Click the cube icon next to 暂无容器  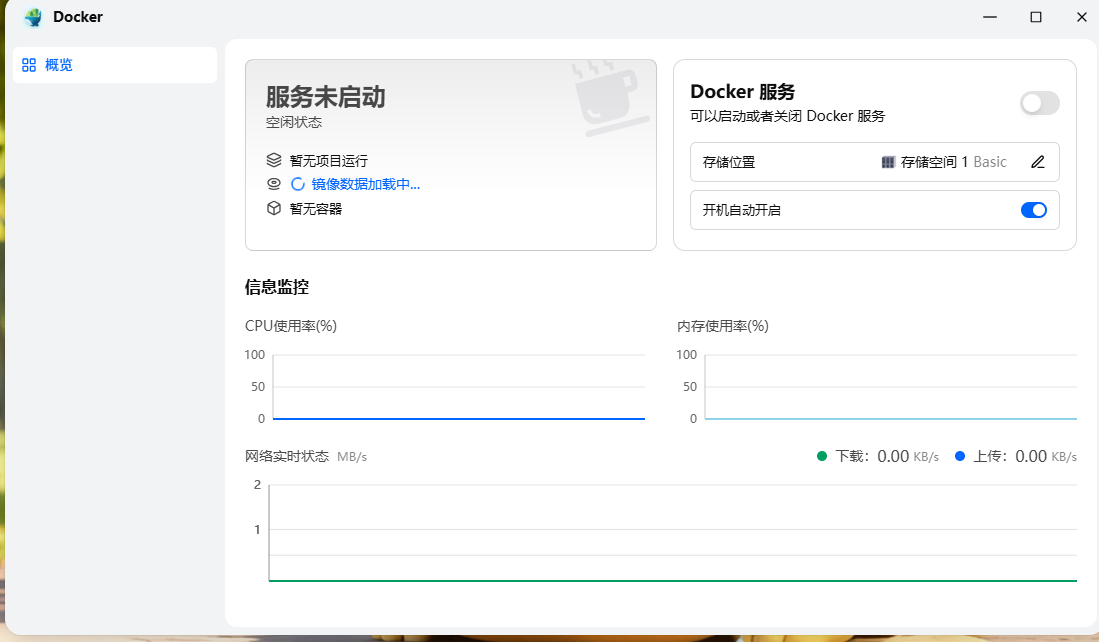click(274, 208)
